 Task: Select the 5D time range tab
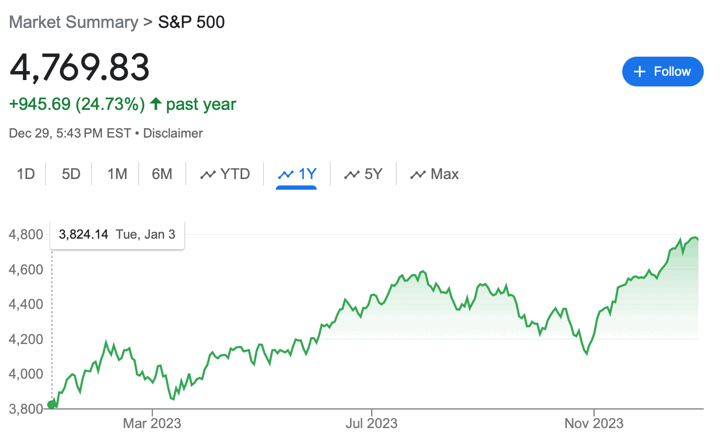[x=71, y=174]
